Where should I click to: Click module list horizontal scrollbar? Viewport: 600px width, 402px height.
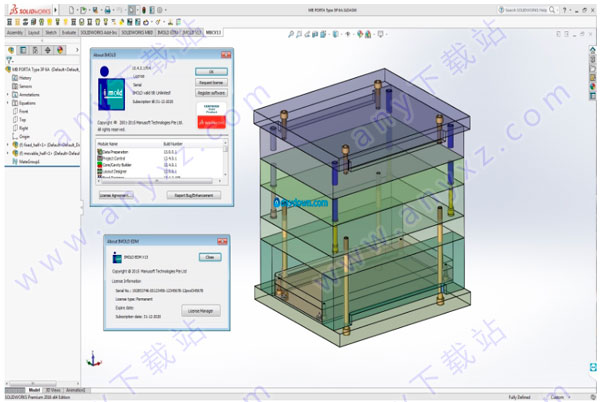click(x=159, y=181)
